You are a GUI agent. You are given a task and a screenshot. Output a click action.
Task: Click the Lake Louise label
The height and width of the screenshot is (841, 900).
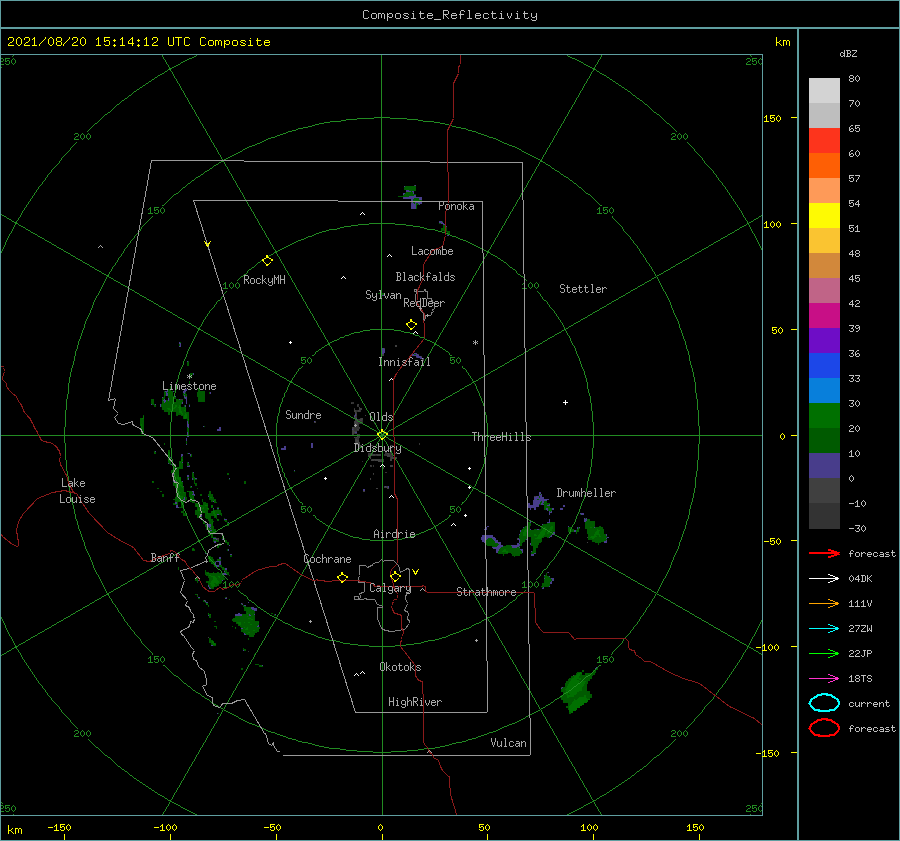point(77,491)
